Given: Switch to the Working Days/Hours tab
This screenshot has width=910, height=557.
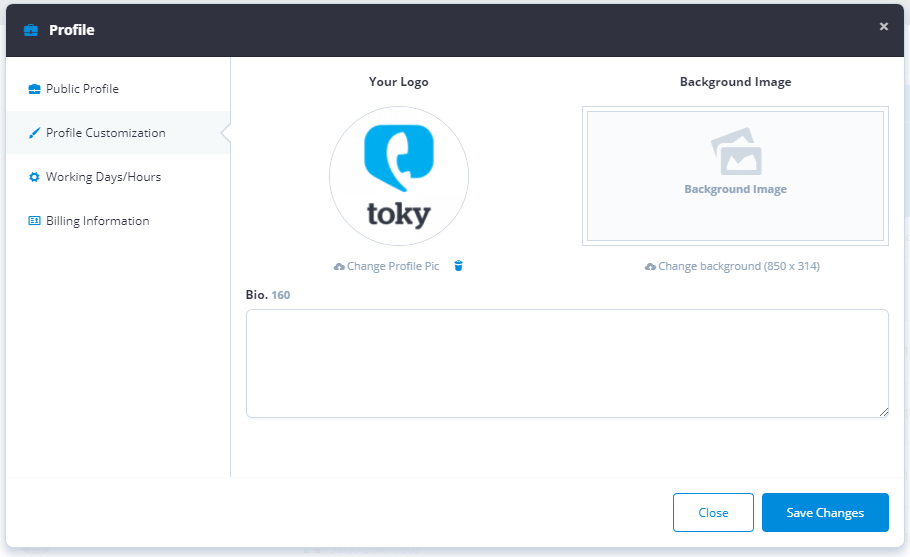Looking at the screenshot, I should pos(103,177).
